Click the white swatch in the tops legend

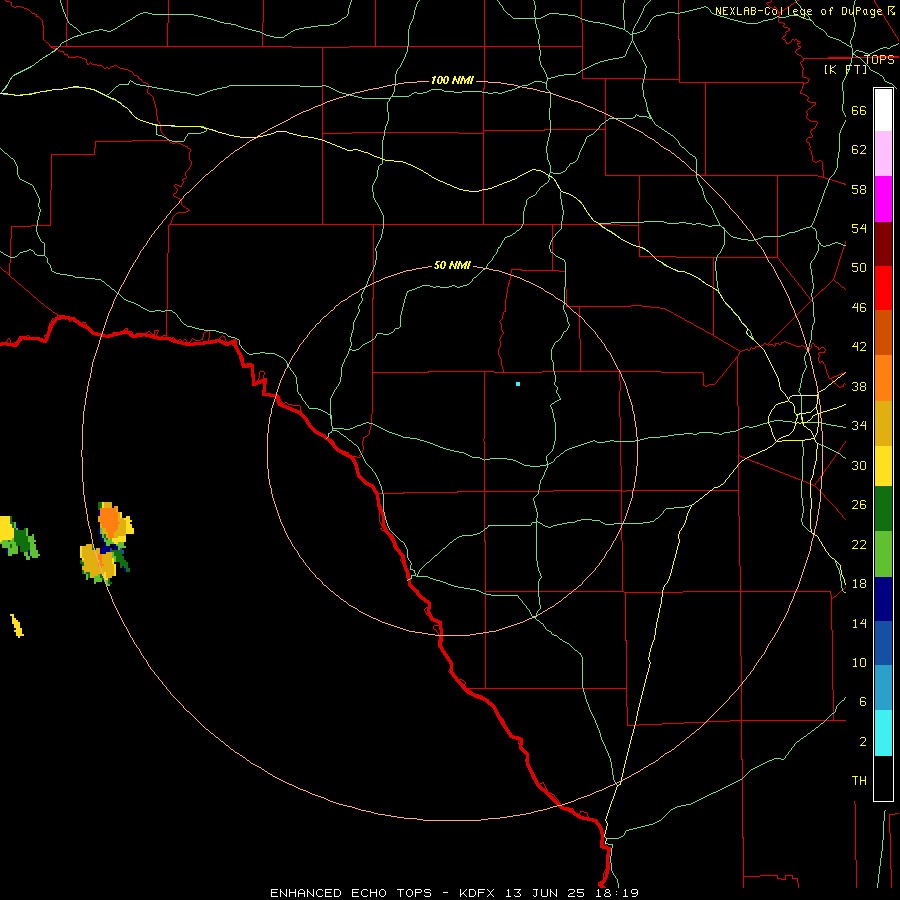click(x=883, y=110)
